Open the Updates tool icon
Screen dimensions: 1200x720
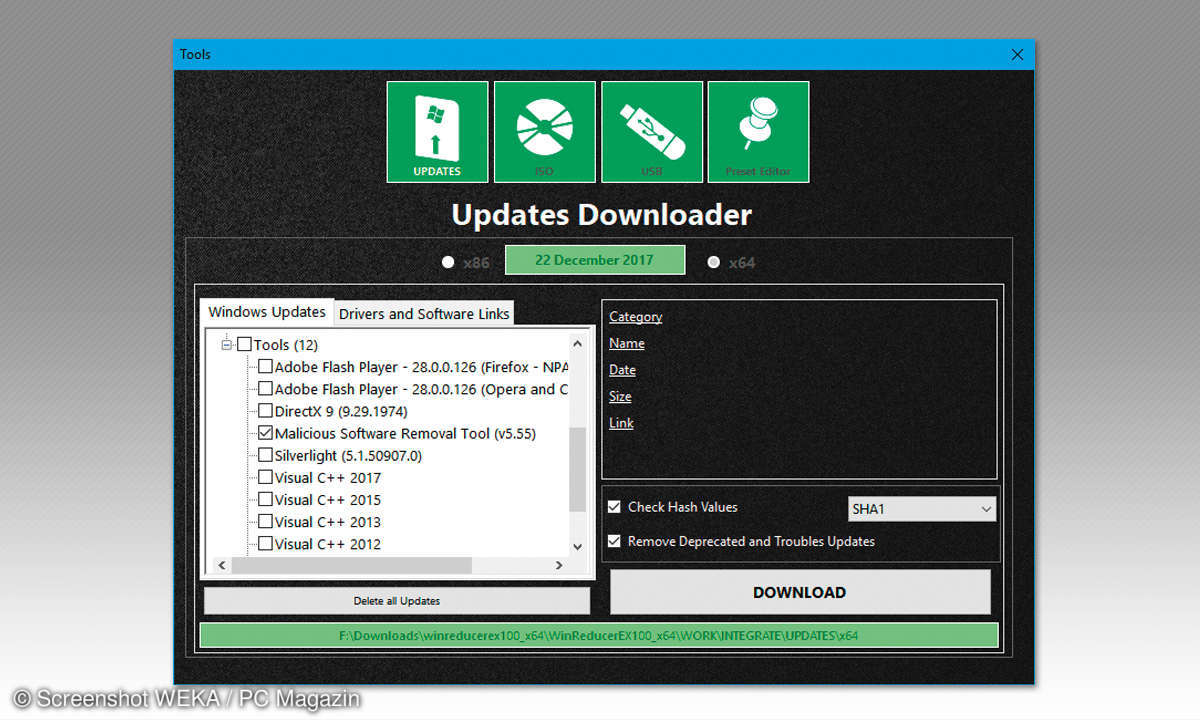[x=437, y=132]
